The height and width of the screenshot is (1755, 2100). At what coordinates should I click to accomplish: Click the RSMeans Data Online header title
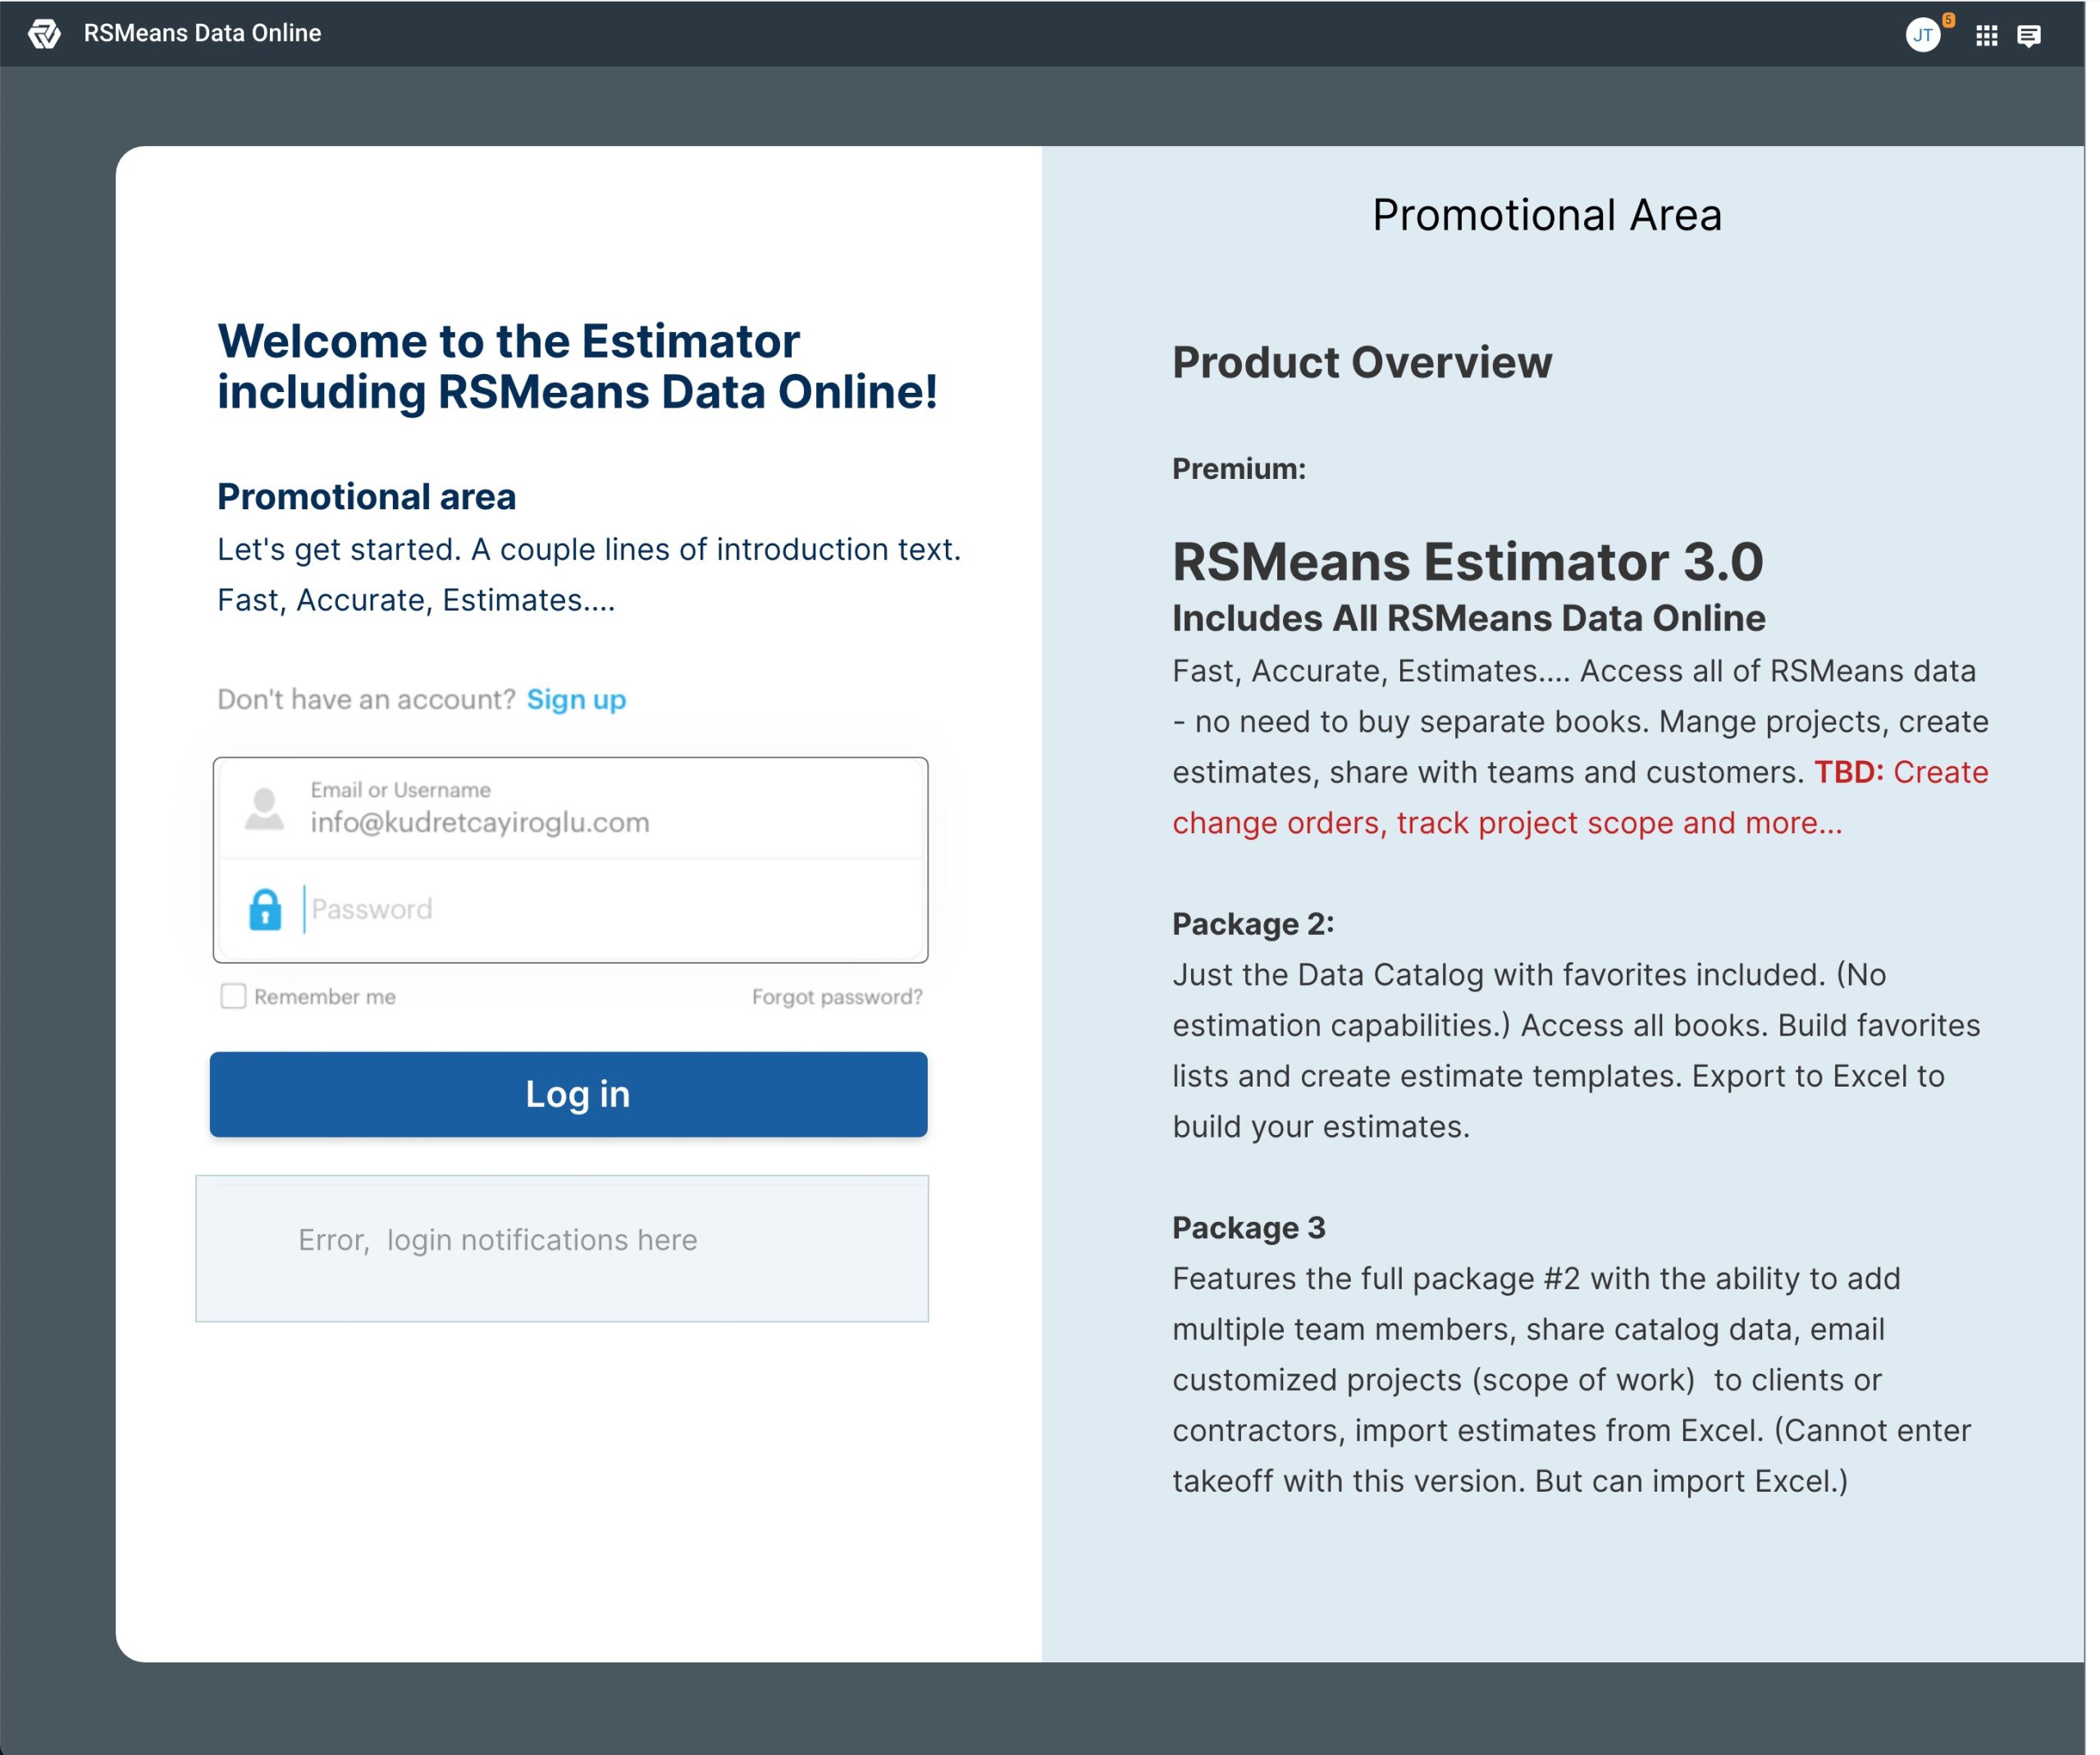pos(202,34)
